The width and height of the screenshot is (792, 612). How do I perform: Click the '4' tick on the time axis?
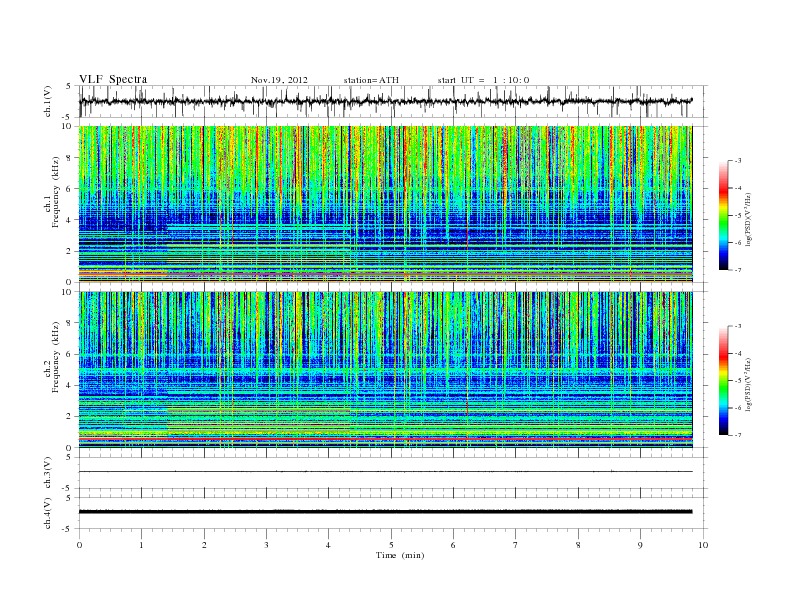328,545
